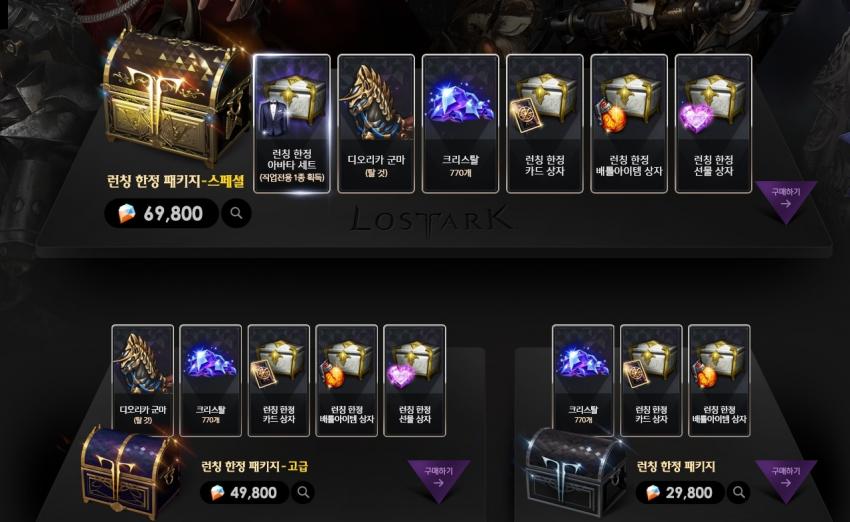
Task: Open 런칭 한정 선물 상자 in special package
Action: coord(713,124)
